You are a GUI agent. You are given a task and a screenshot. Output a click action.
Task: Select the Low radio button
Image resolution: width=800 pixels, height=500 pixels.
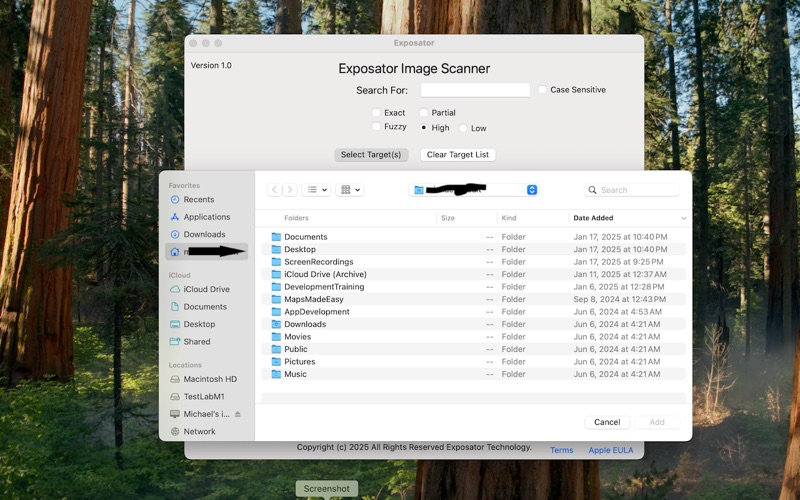pyautogui.click(x=463, y=128)
